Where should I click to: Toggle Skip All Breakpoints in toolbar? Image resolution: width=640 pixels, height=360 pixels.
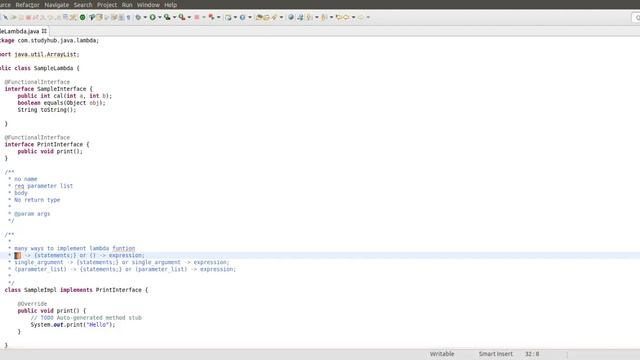pos(5,17)
